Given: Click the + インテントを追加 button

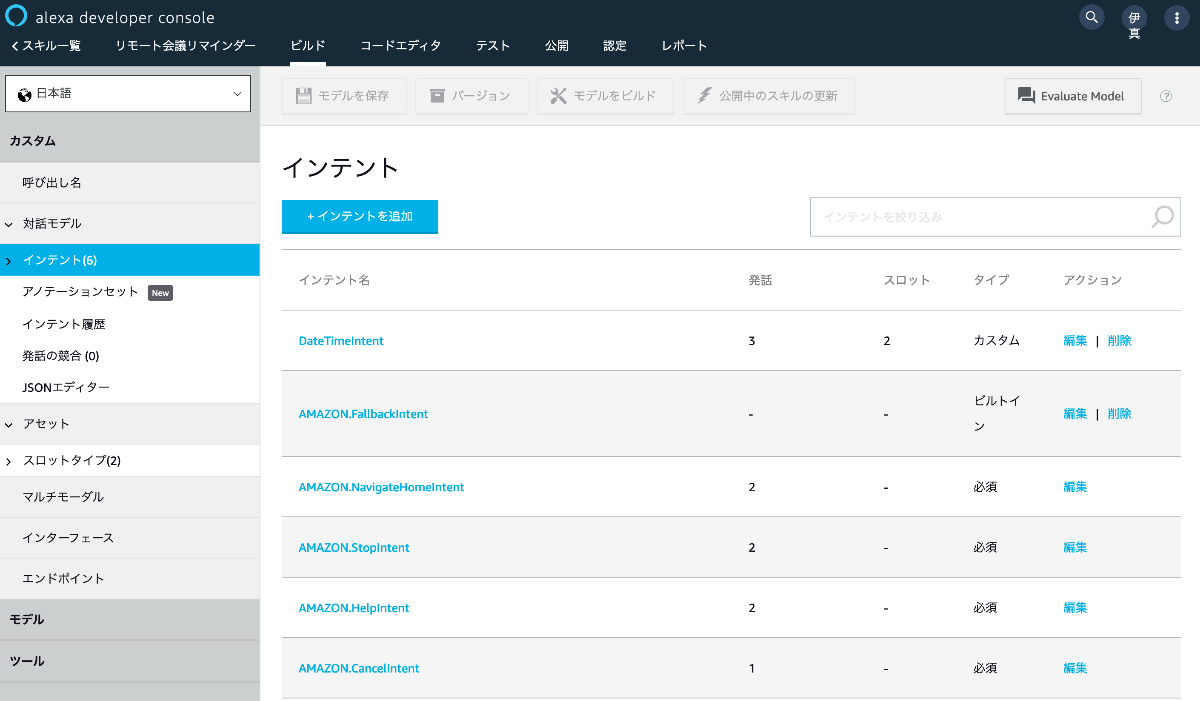Looking at the screenshot, I should pos(360,216).
